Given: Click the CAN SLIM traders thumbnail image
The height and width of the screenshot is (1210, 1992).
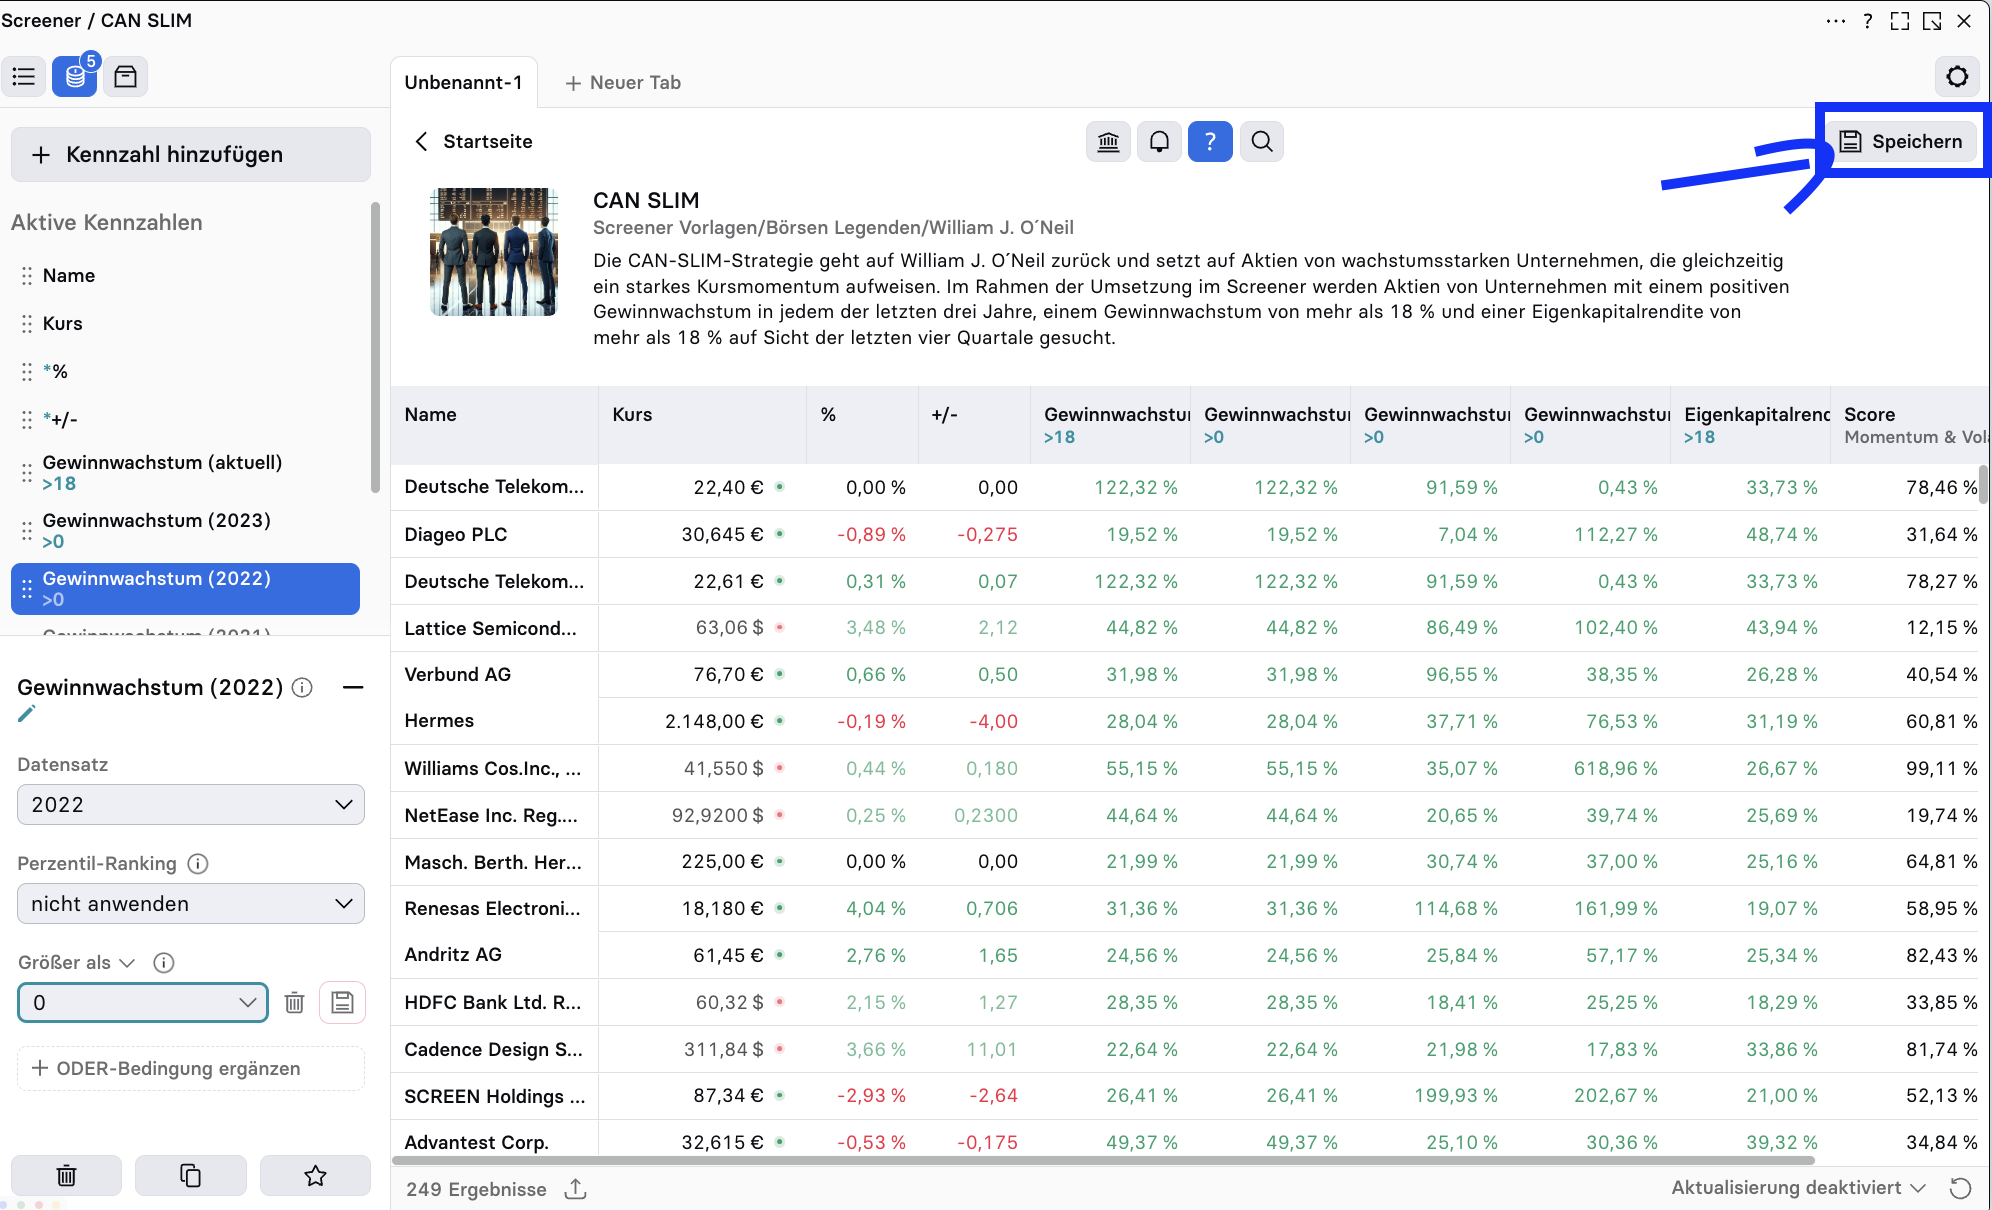Looking at the screenshot, I should pyautogui.click(x=494, y=252).
